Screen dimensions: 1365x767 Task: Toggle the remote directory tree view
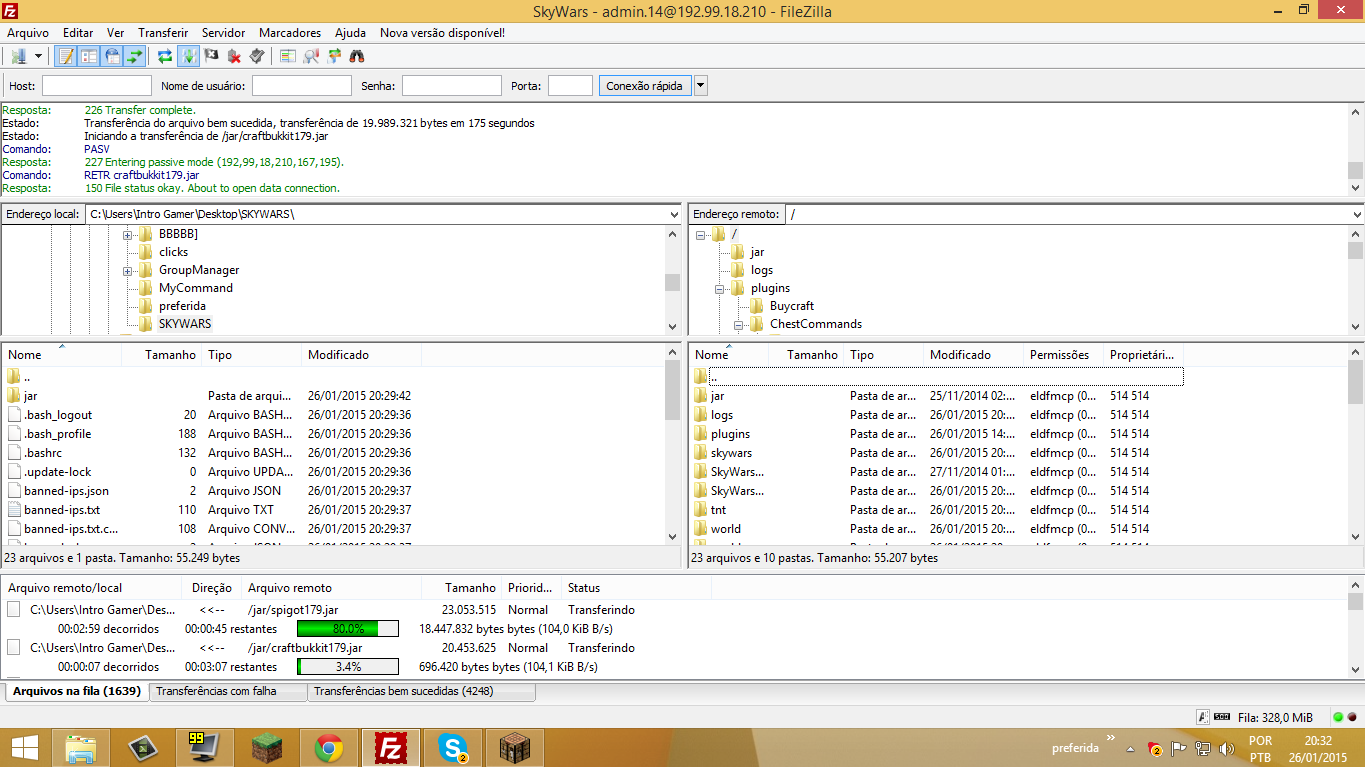[x=112, y=56]
